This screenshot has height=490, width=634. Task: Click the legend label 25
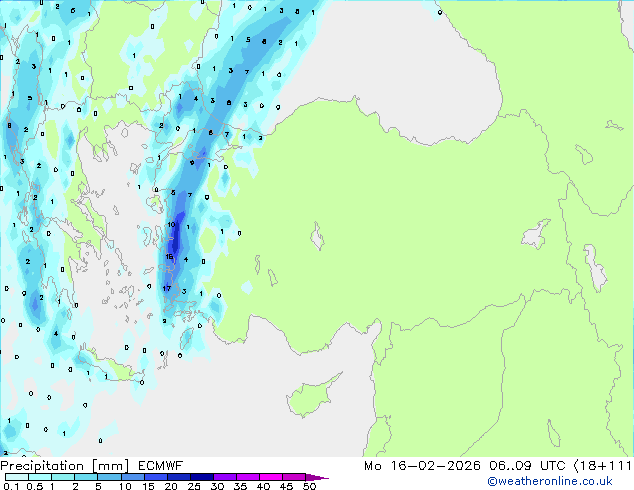(194, 486)
